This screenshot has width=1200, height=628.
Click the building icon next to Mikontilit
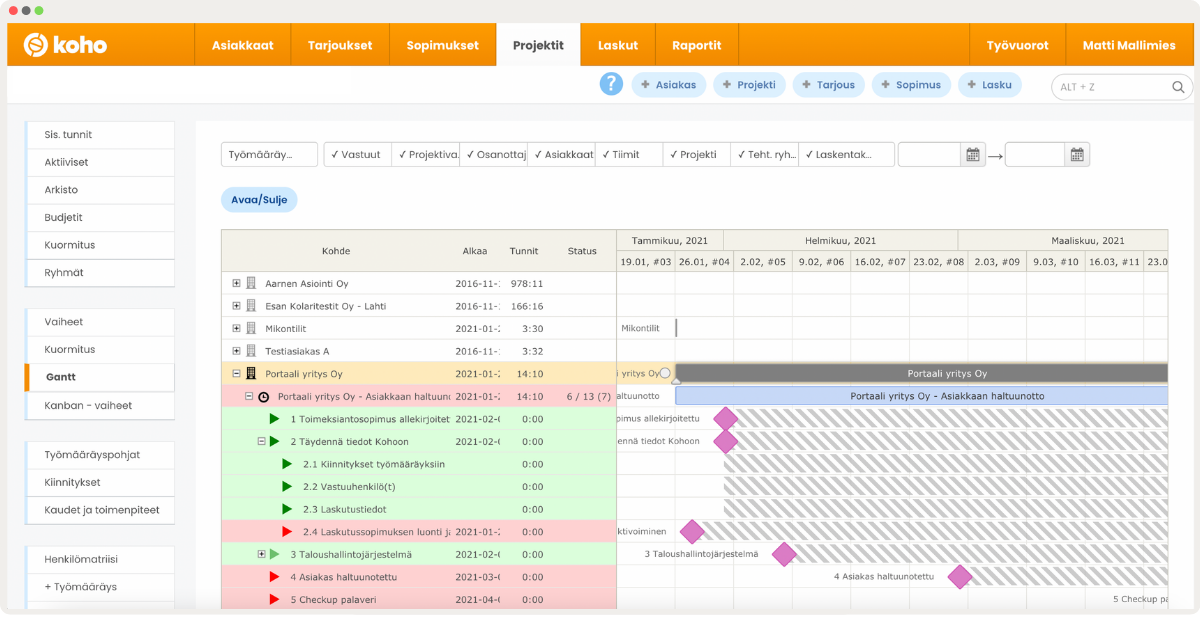(251, 329)
